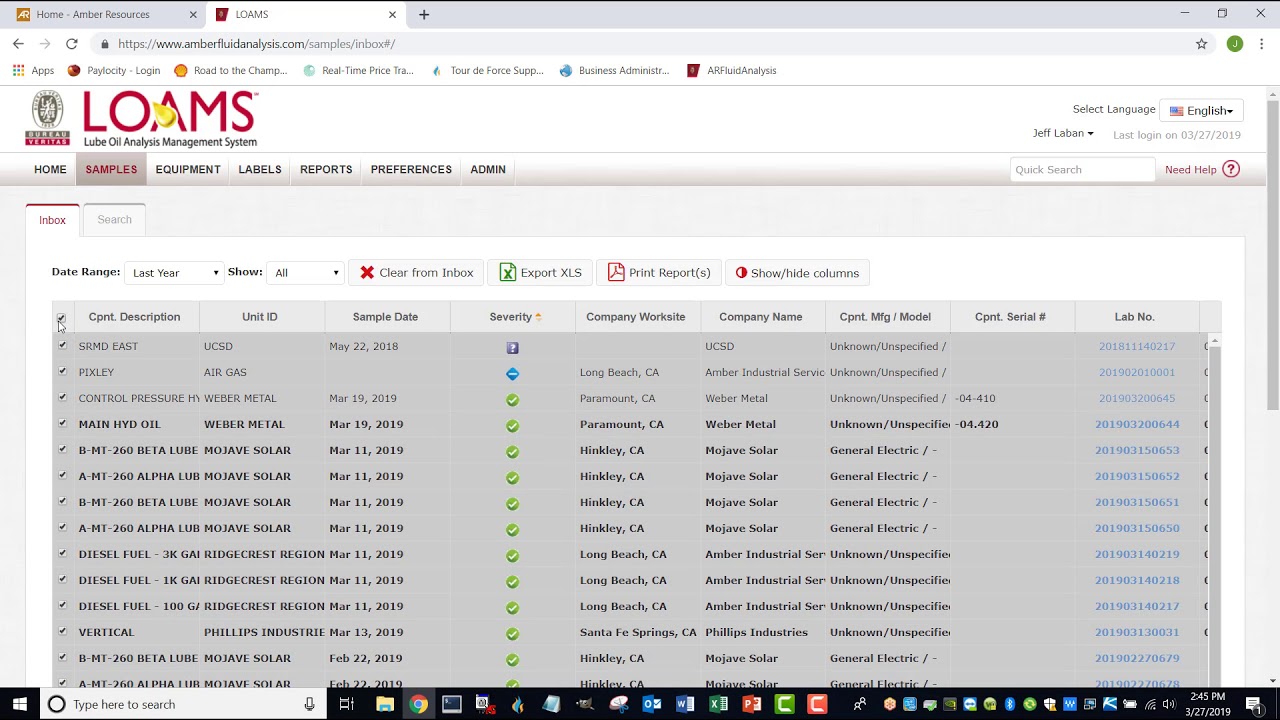Click the blue severity icon for PIXLEY
1280x720 pixels.
coord(512,373)
